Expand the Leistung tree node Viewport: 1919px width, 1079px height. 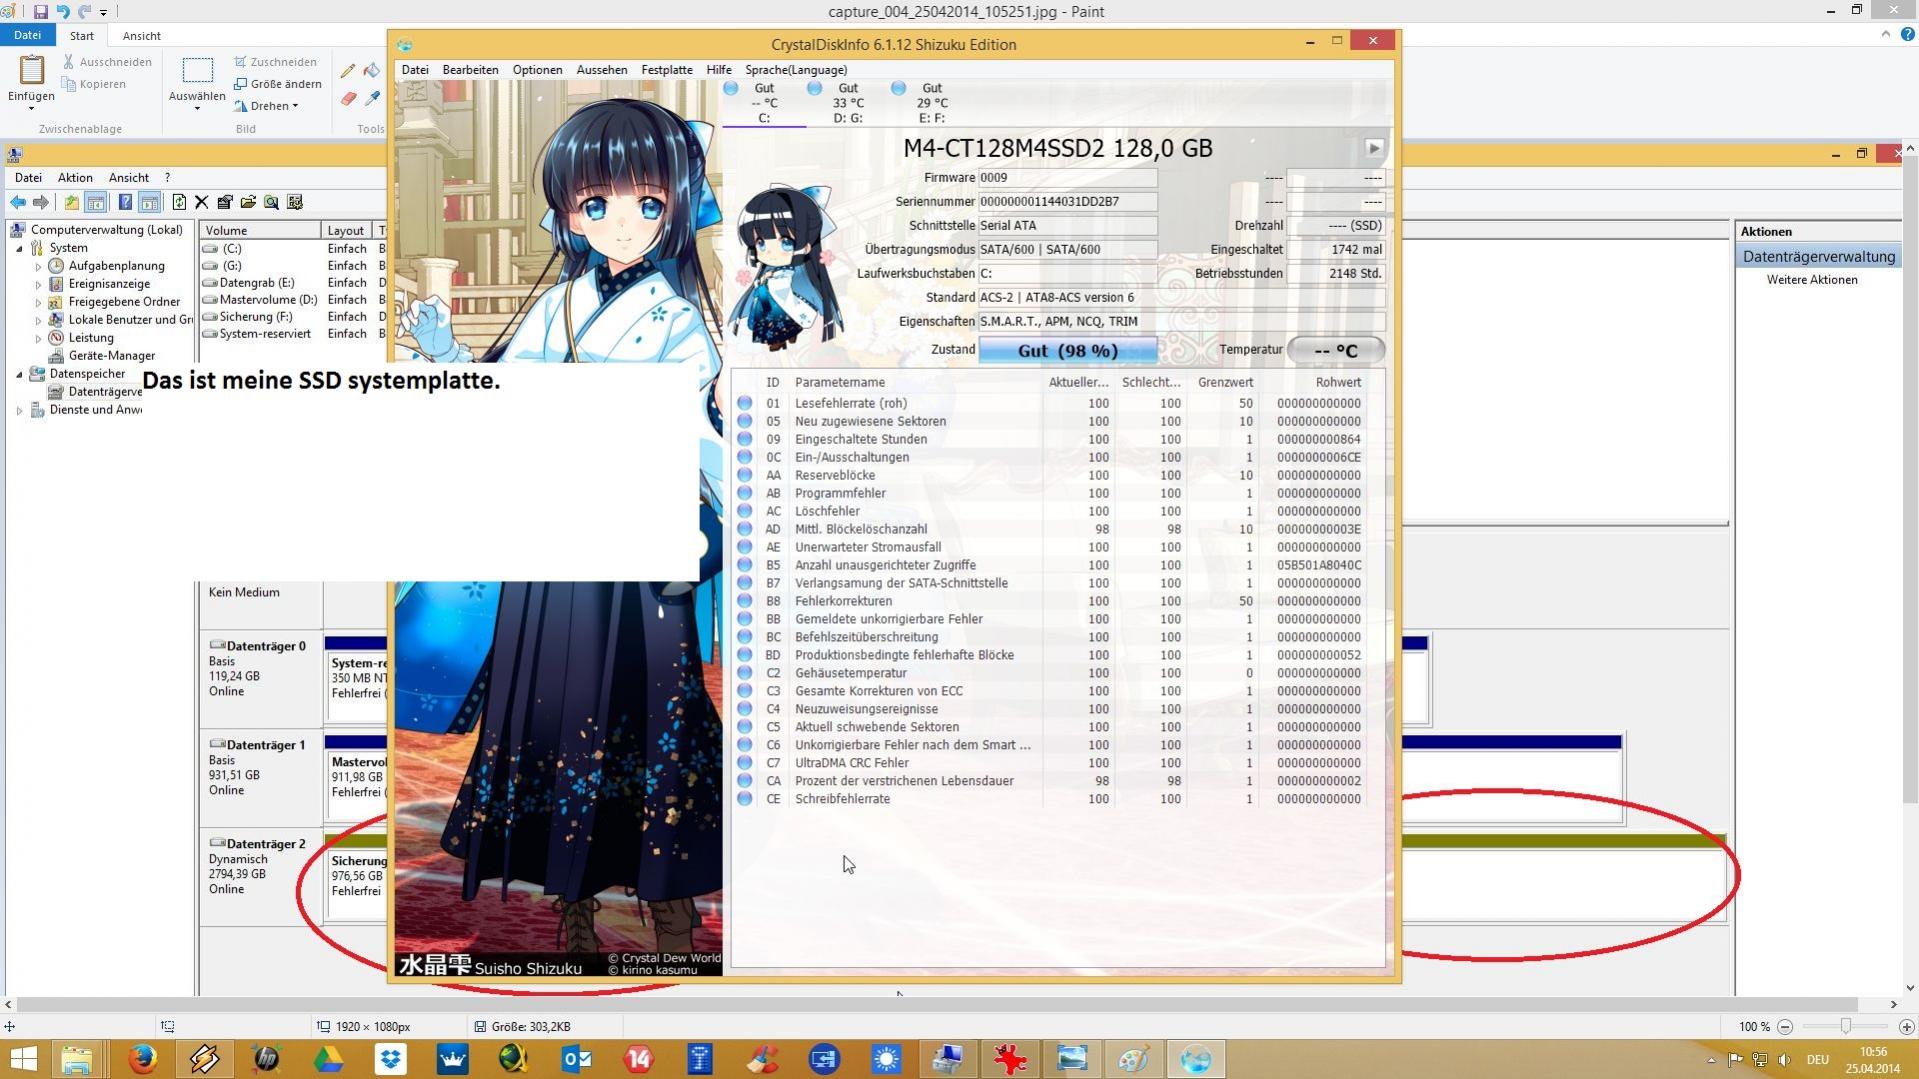tap(38, 338)
